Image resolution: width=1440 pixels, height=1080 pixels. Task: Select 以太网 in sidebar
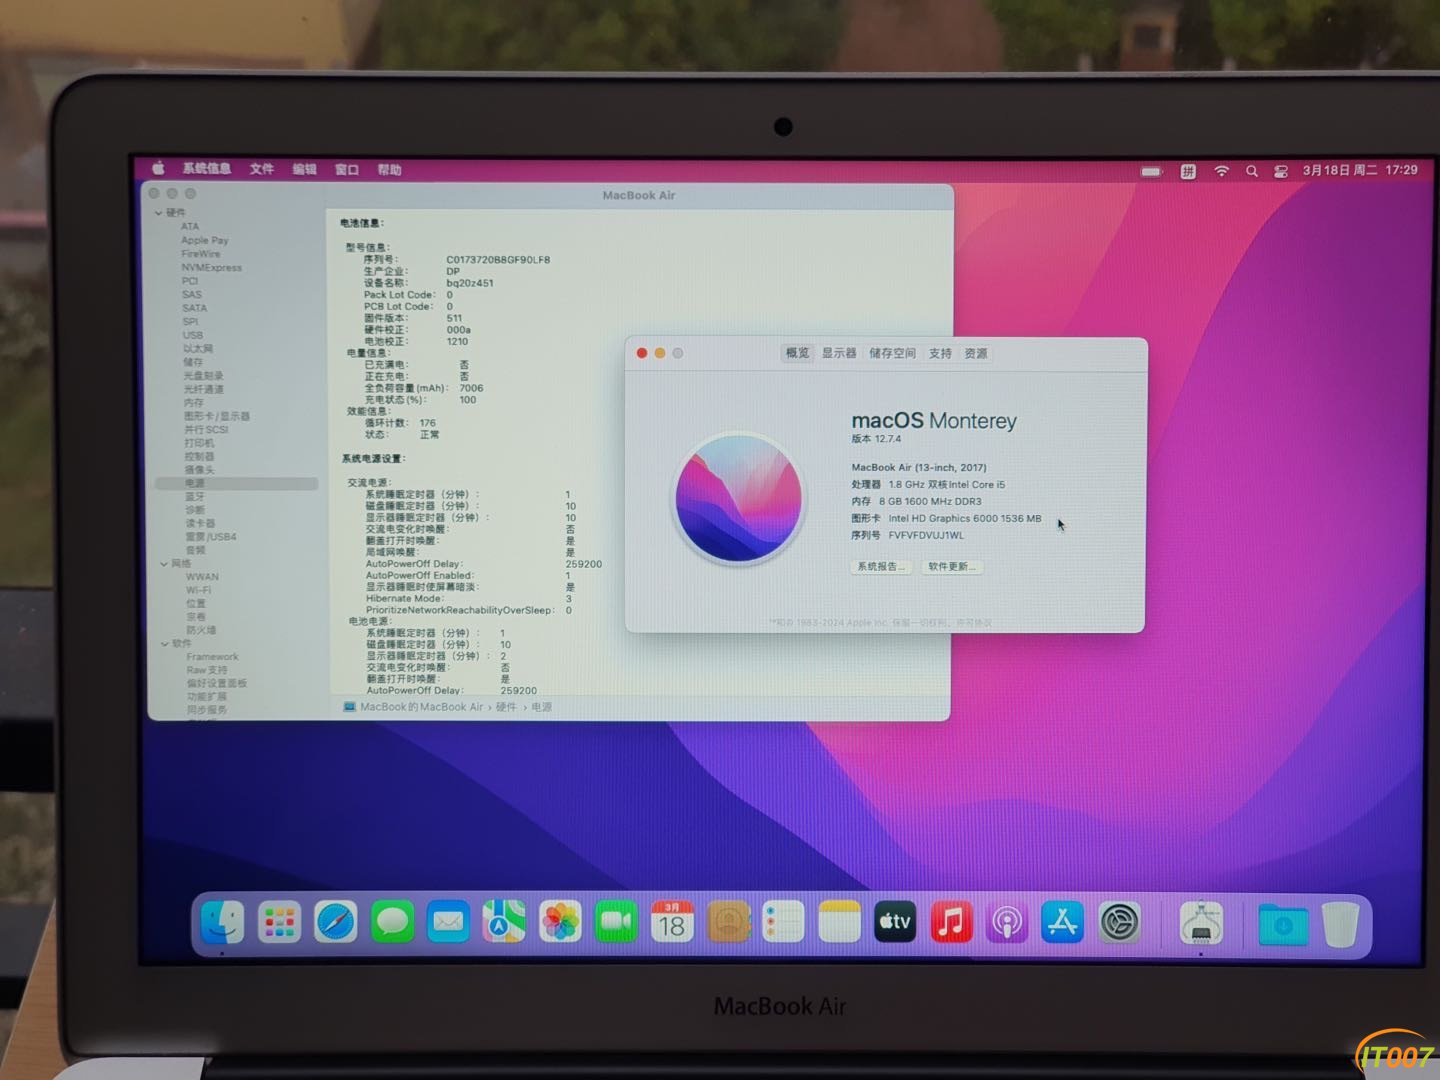[198, 348]
